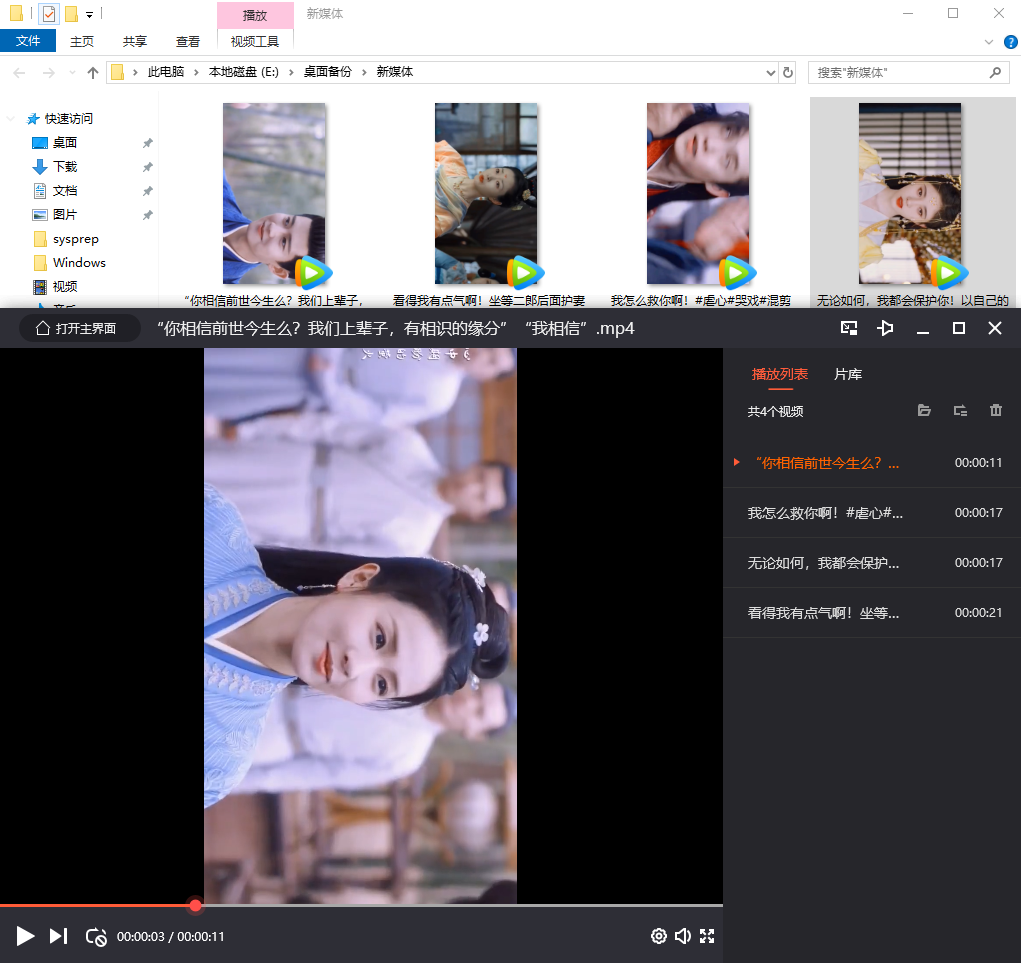The image size is (1021, 963).
Task: Pin the player window on top
Action: pyautogui.click(x=885, y=328)
